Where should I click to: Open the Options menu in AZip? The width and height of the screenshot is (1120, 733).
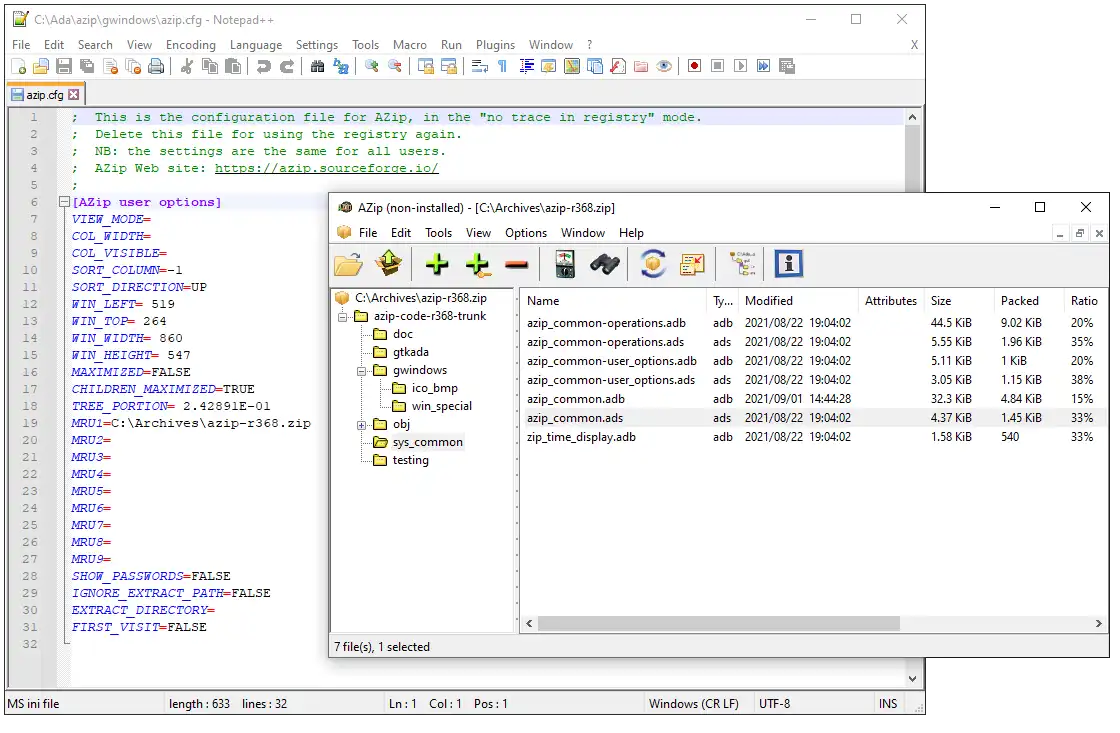point(525,233)
